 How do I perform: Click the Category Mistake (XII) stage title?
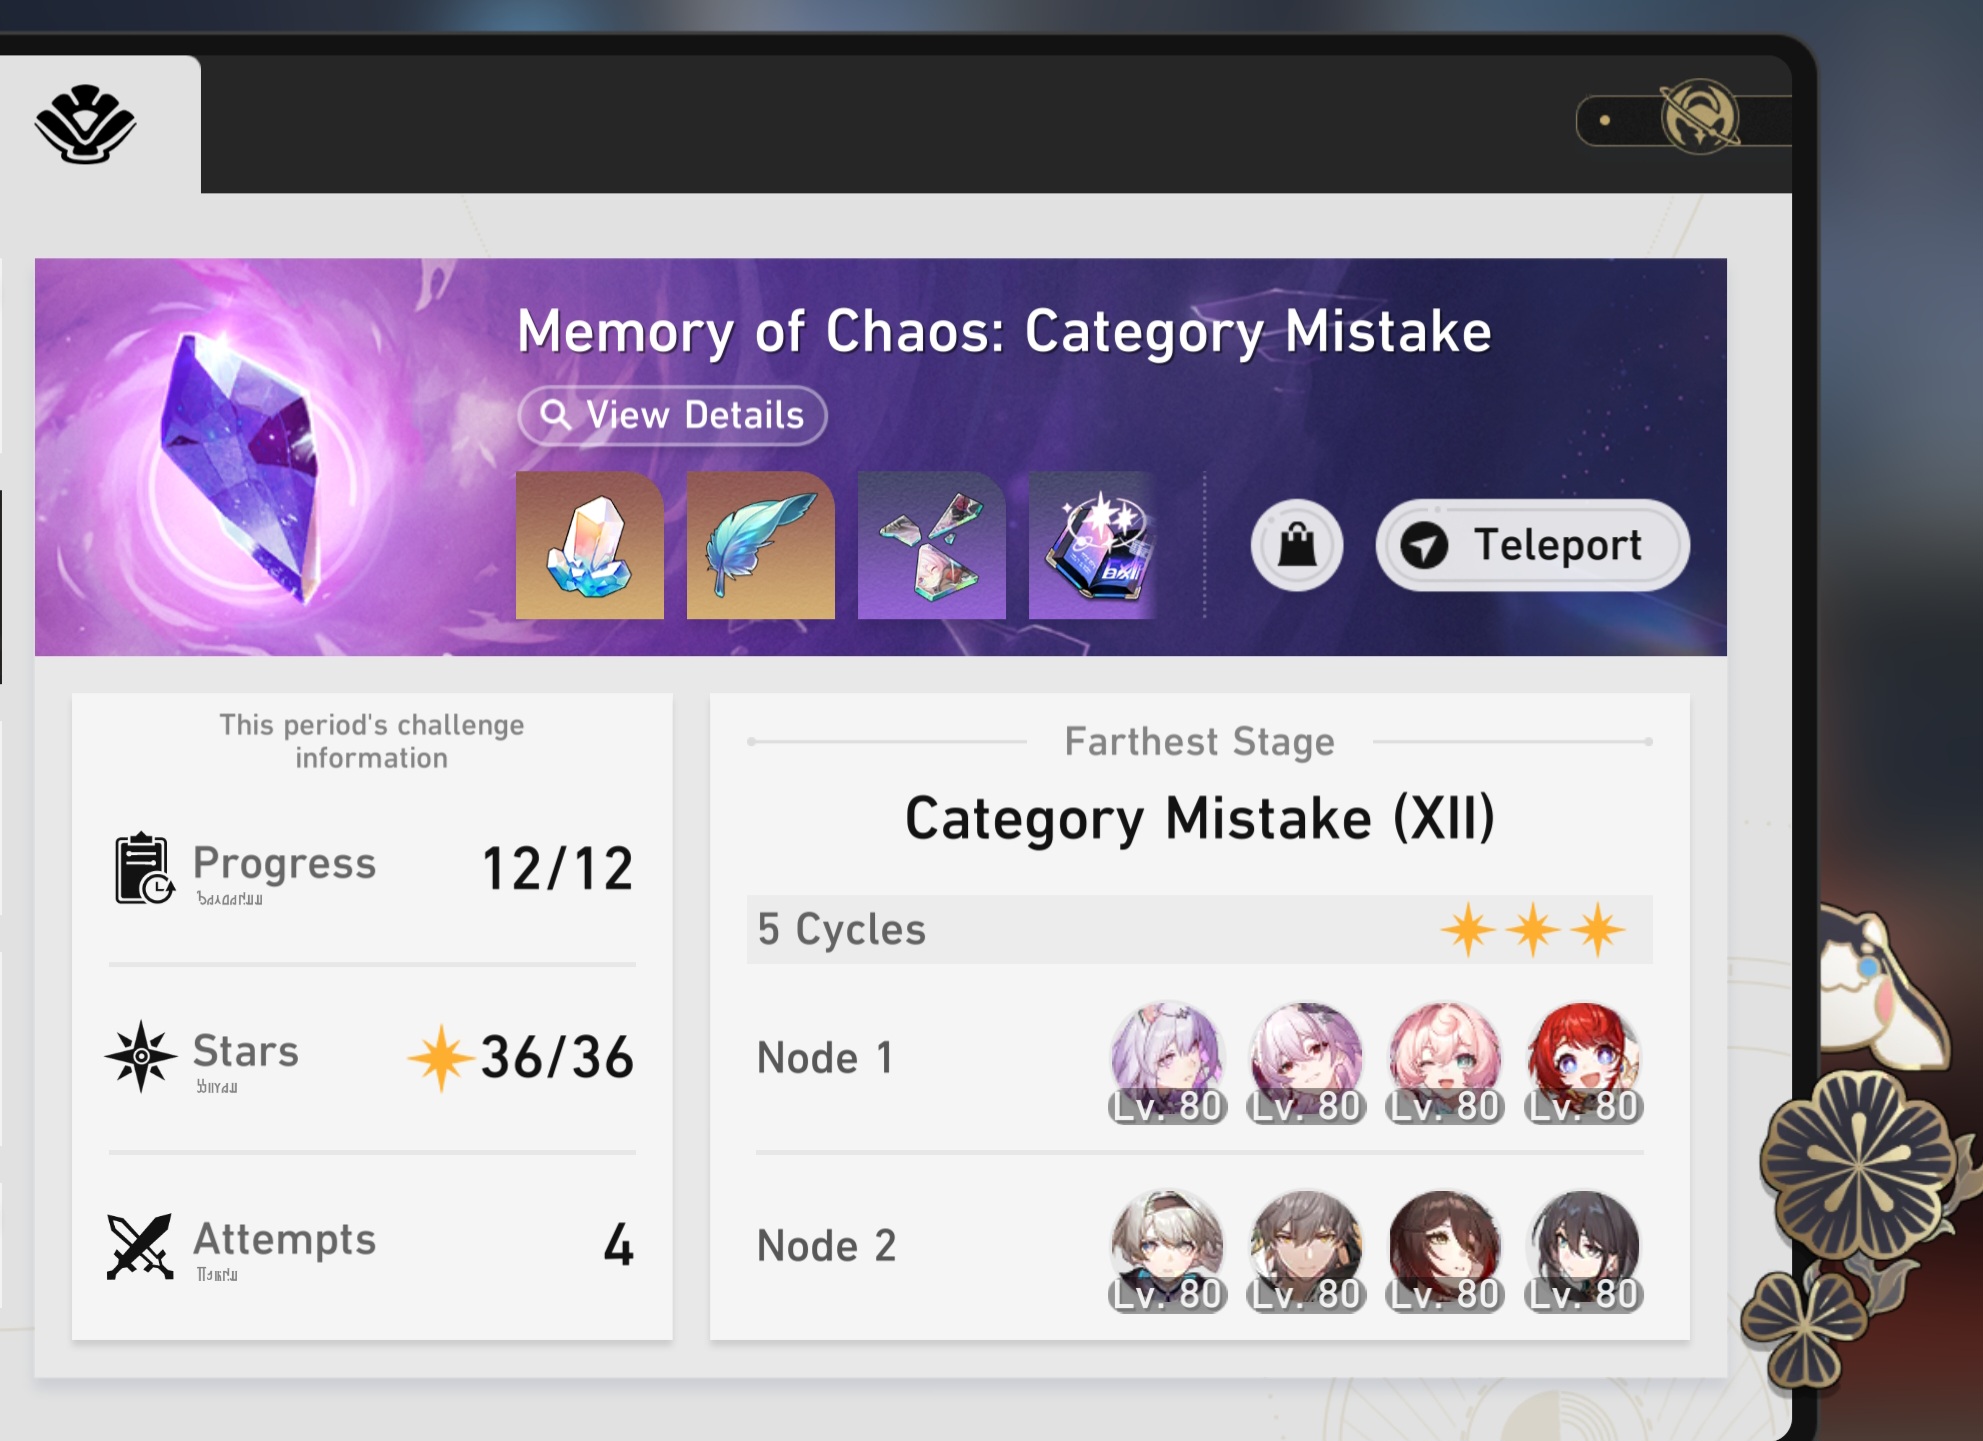click(x=1199, y=819)
